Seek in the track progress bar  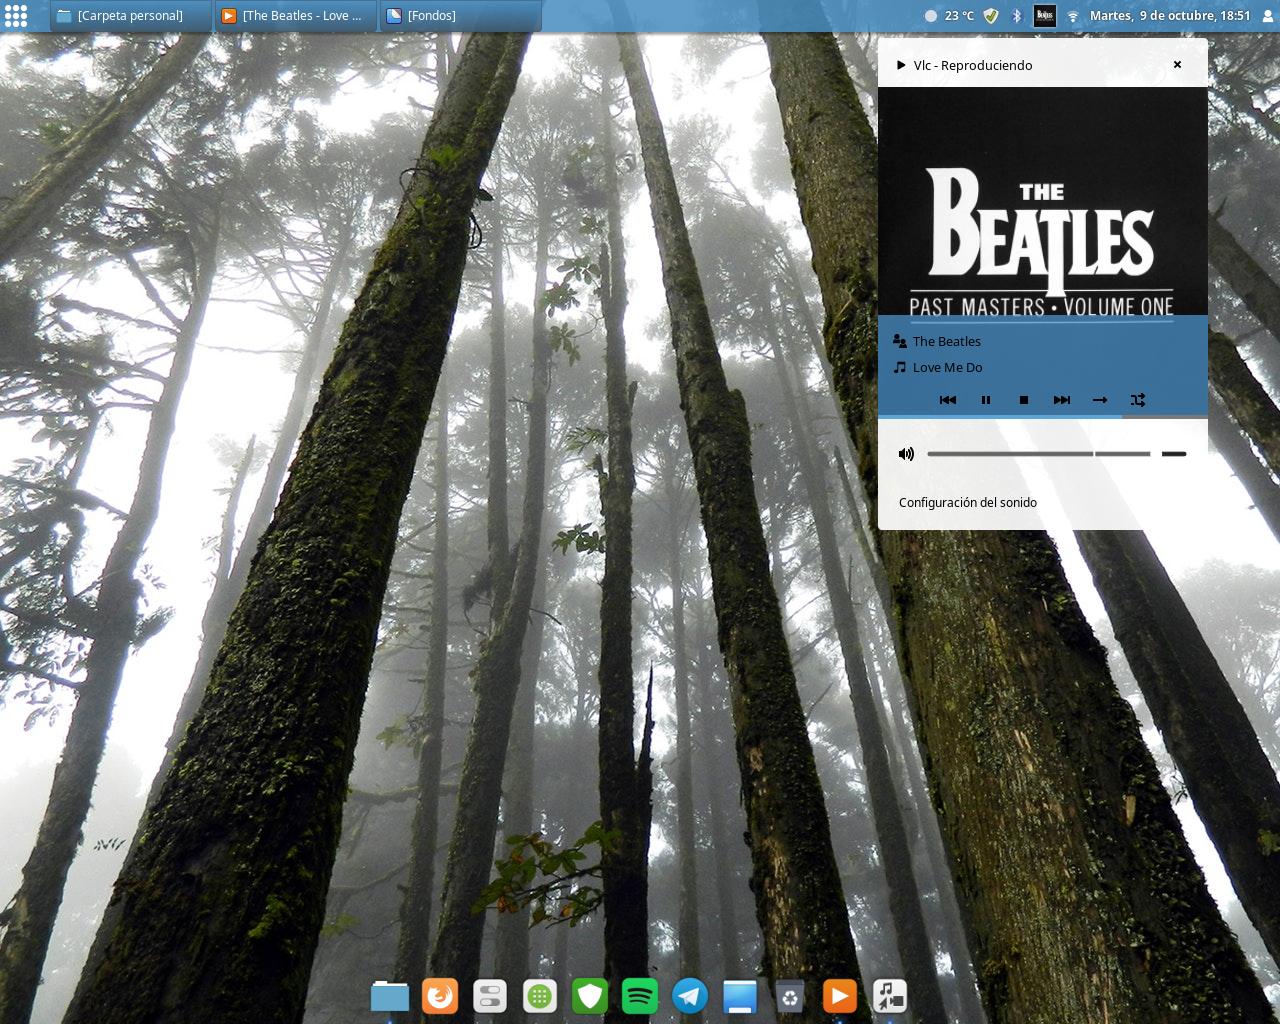click(x=1043, y=416)
